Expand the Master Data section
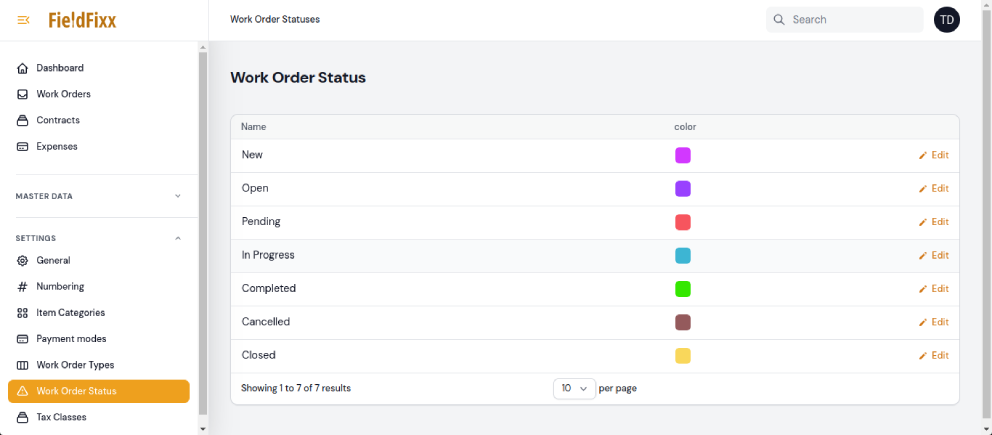992x435 pixels. coord(178,196)
